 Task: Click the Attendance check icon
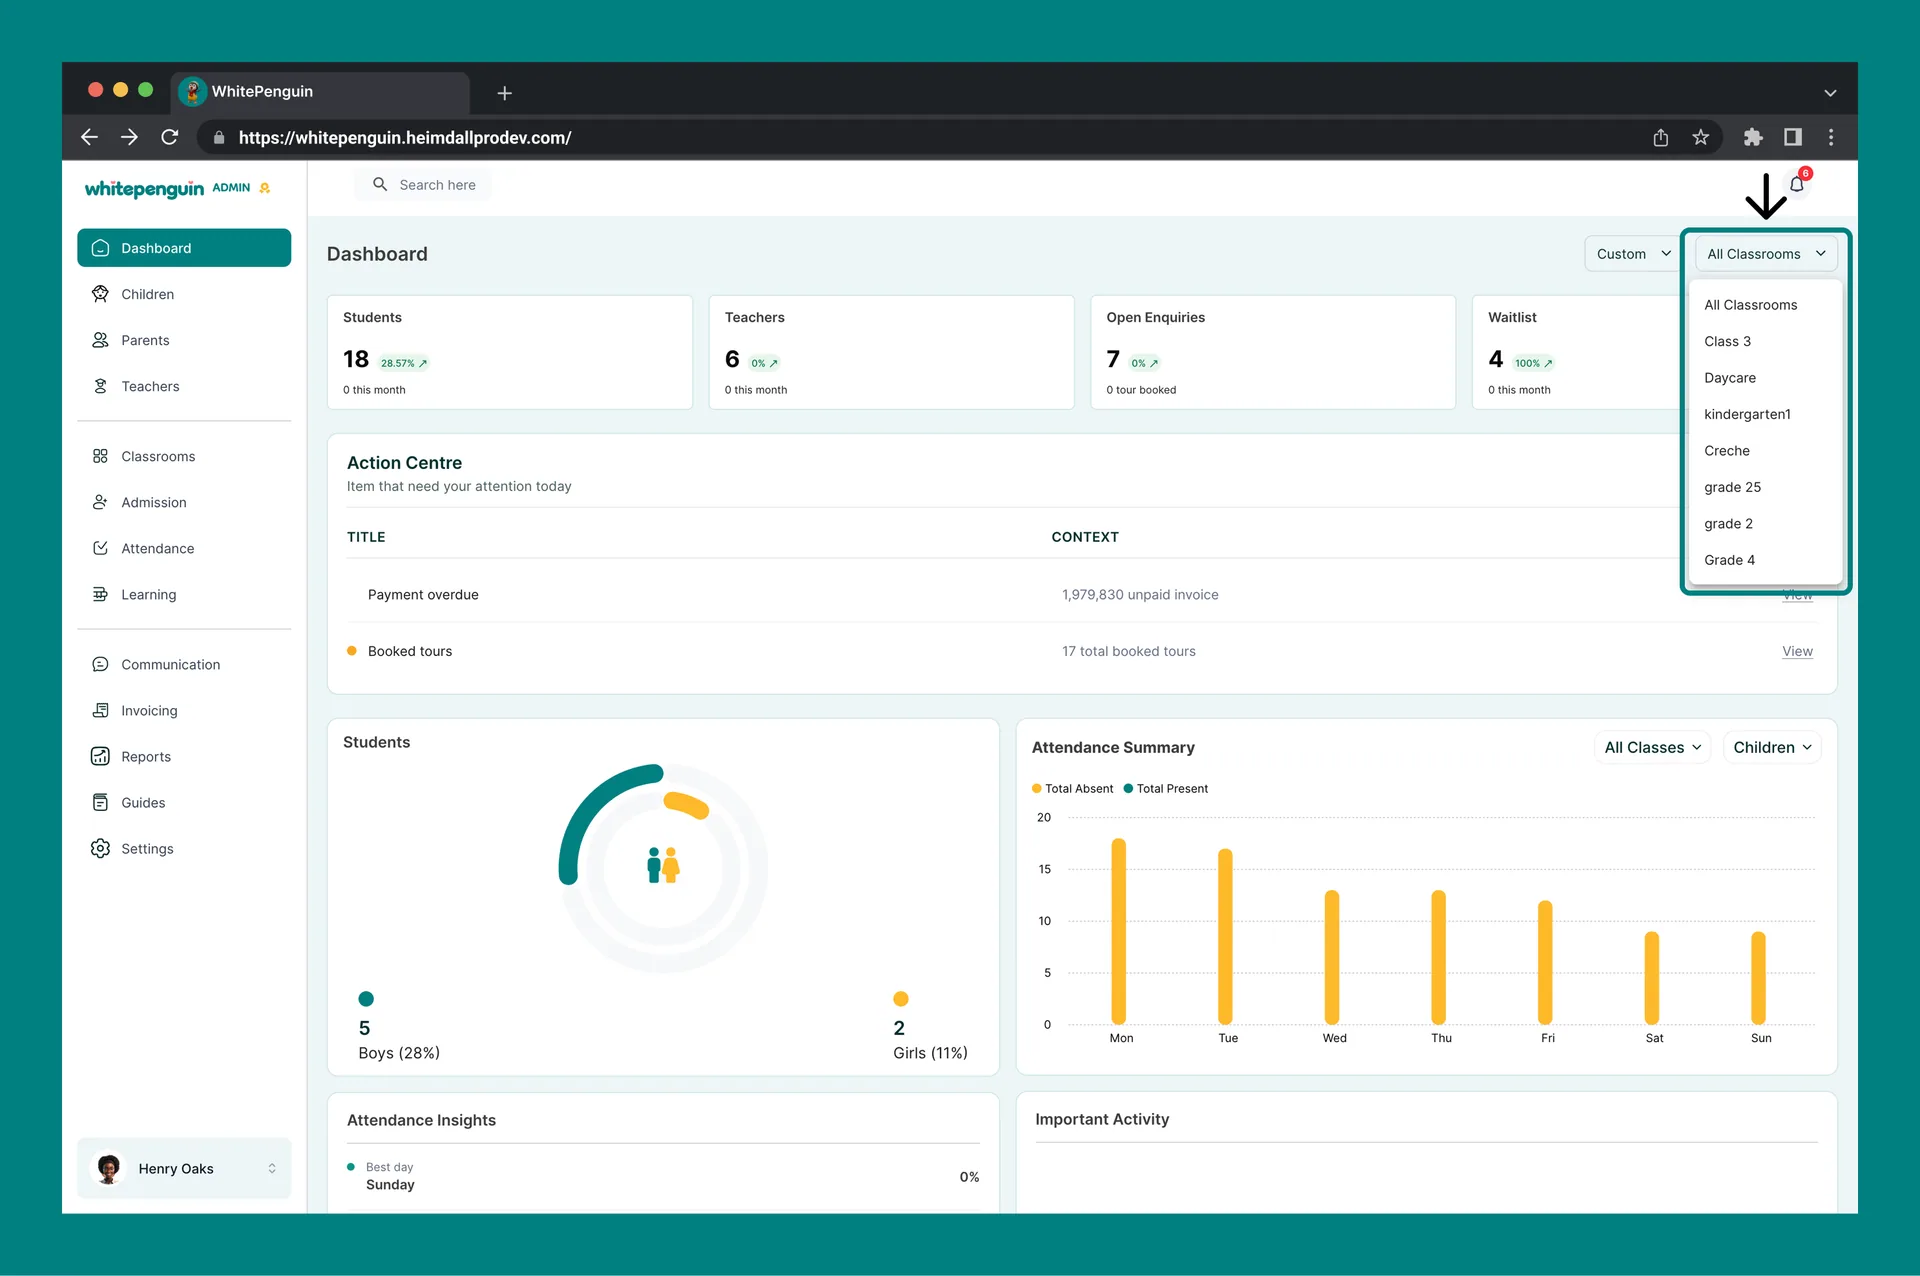click(100, 548)
